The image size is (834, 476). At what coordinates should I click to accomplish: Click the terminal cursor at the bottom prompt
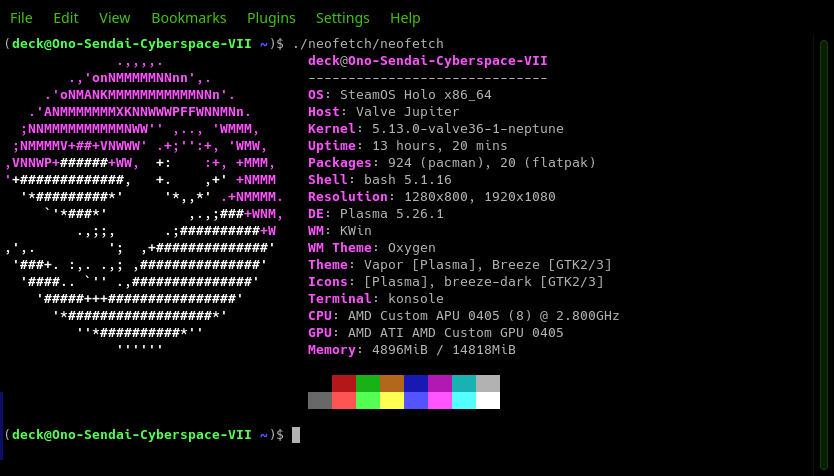click(x=296, y=435)
